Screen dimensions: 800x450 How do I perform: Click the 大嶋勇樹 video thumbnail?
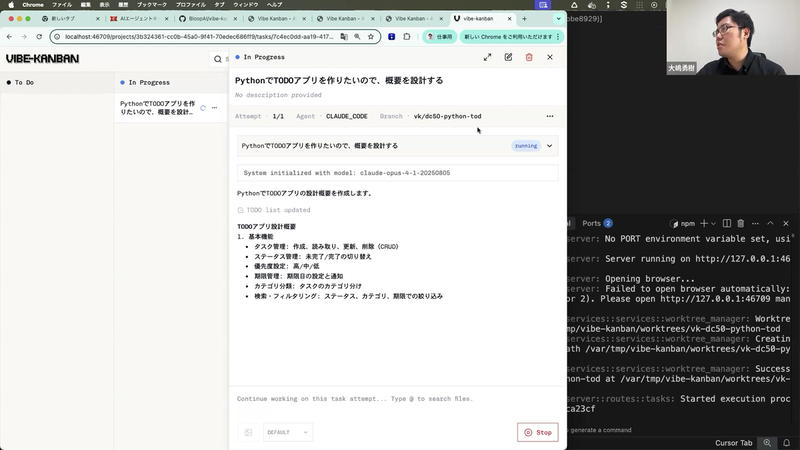(733, 37)
